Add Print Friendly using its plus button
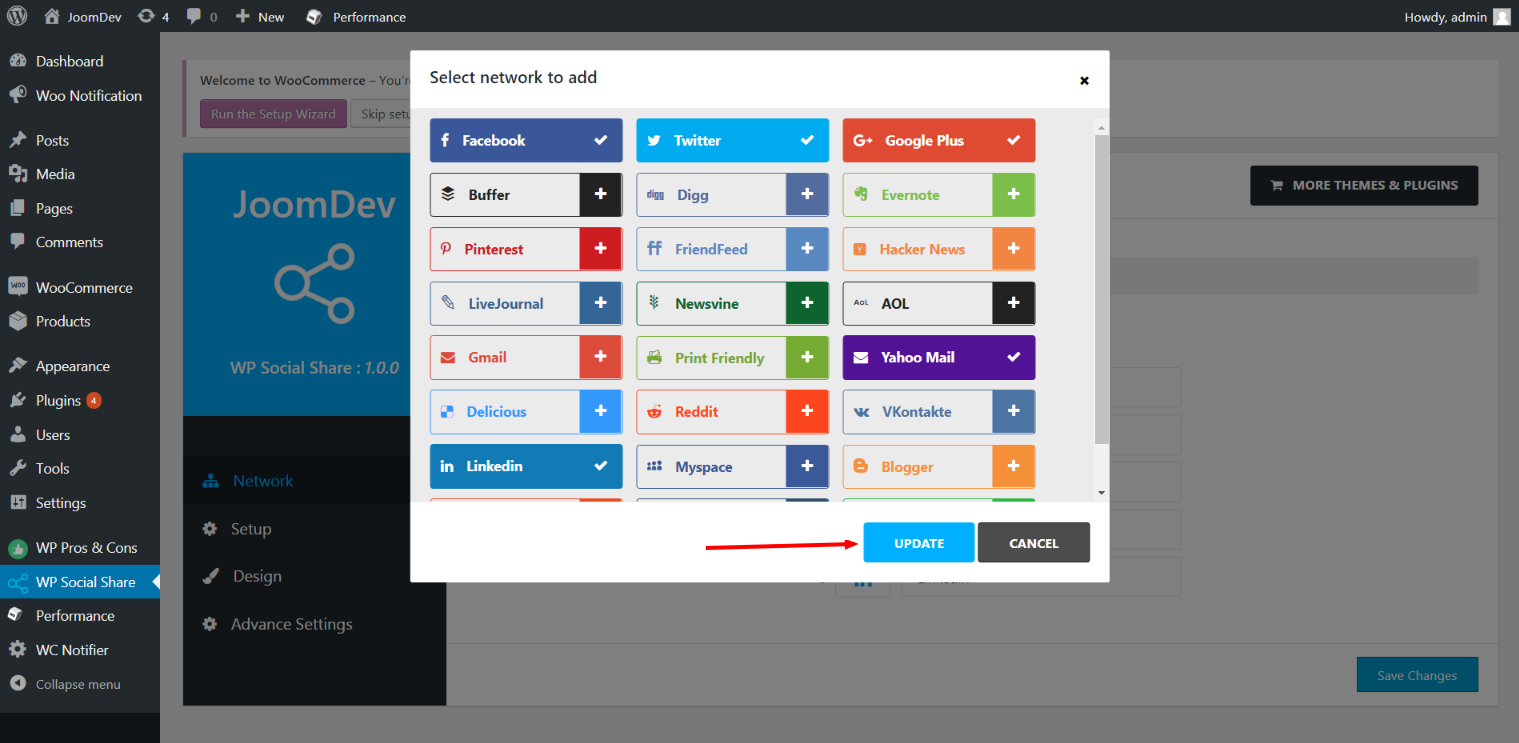The image size is (1519, 743). point(807,357)
